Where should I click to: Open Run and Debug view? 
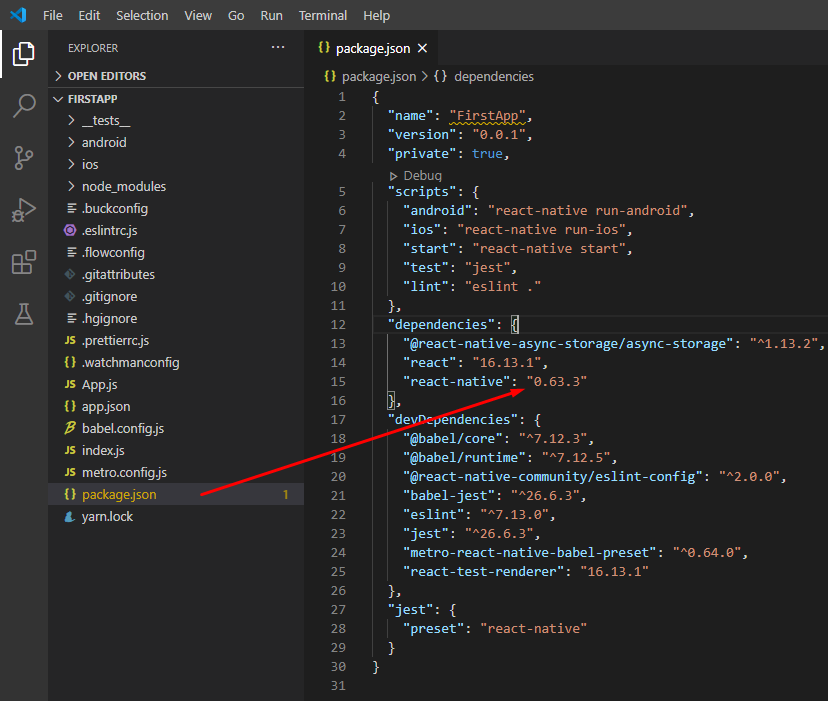click(x=24, y=210)
